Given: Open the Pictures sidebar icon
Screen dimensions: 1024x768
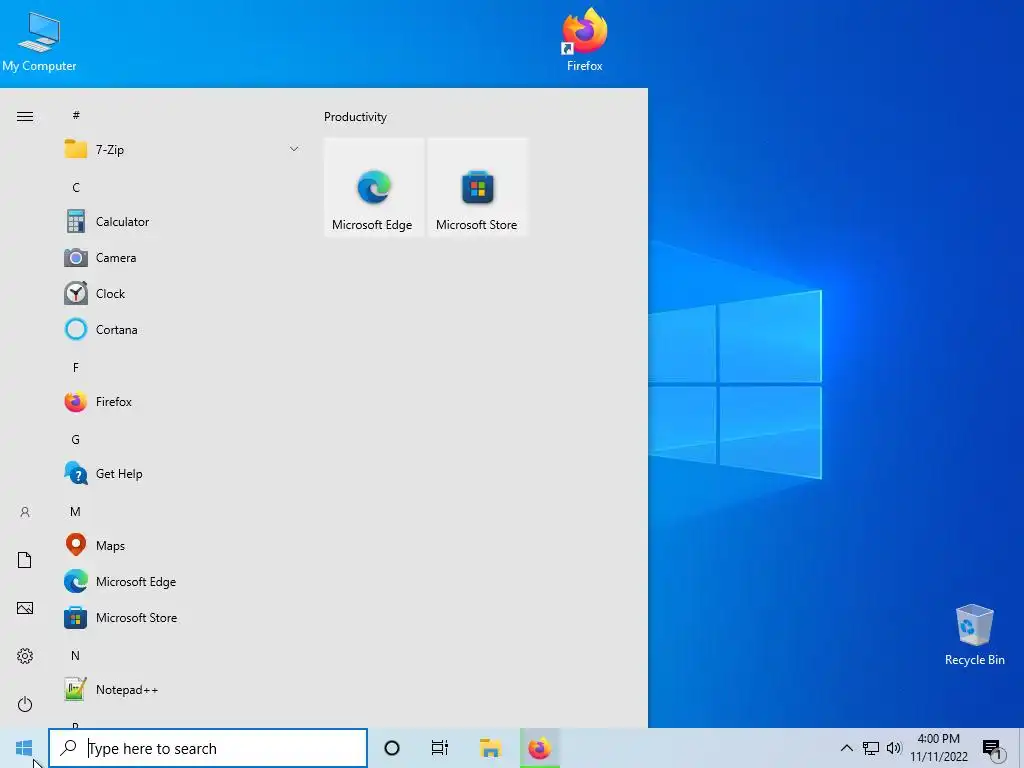Looking at the screenshot, I should pos(25,608).
